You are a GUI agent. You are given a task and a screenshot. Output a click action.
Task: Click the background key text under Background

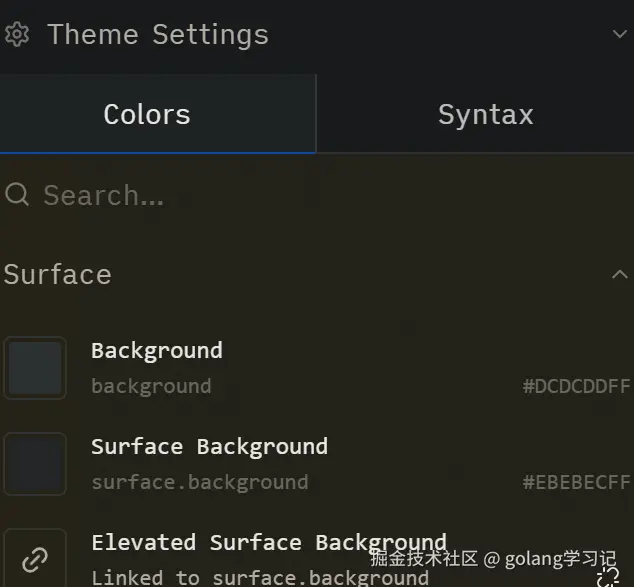[x=151, y=386]
